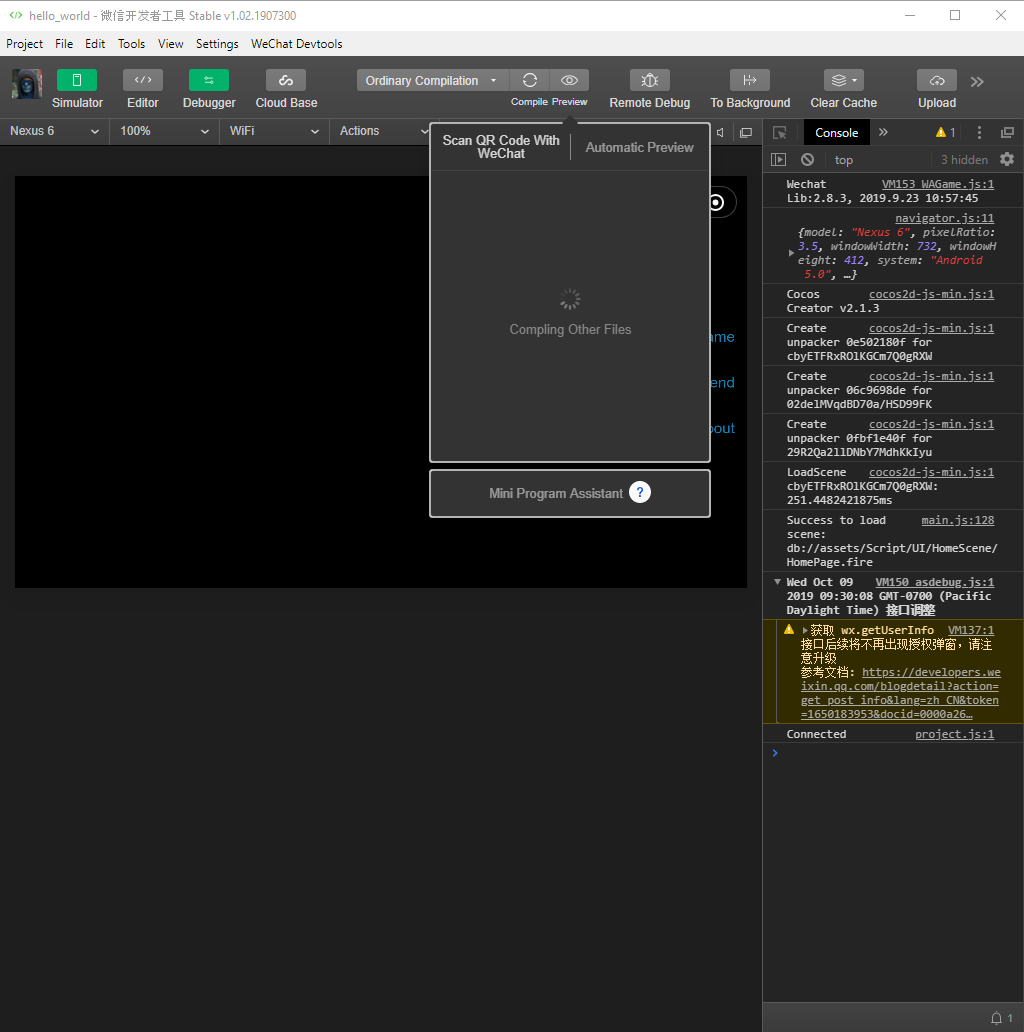The height and width of the screenshot is (1032, 1024).
Task: Open VM150 asdebug.js:1 source link
Action: pyautogui.click(x=934, y=582)
